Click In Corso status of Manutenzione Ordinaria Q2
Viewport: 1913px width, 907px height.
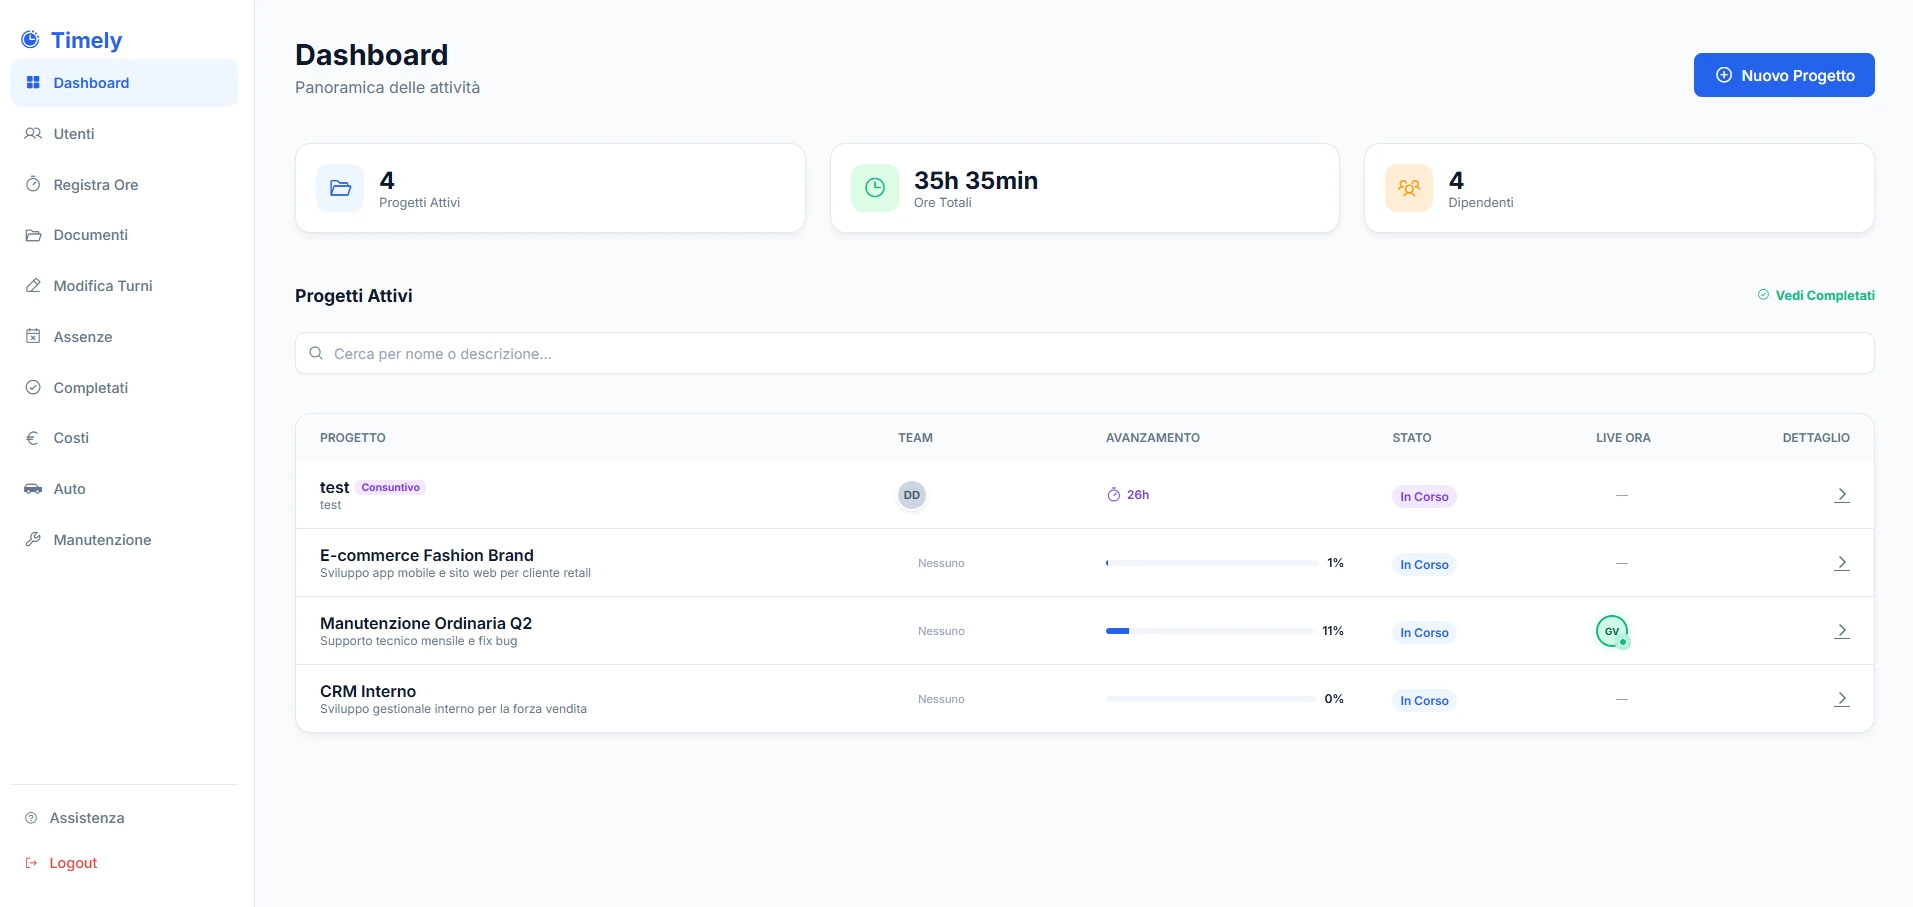[1424, 633]
